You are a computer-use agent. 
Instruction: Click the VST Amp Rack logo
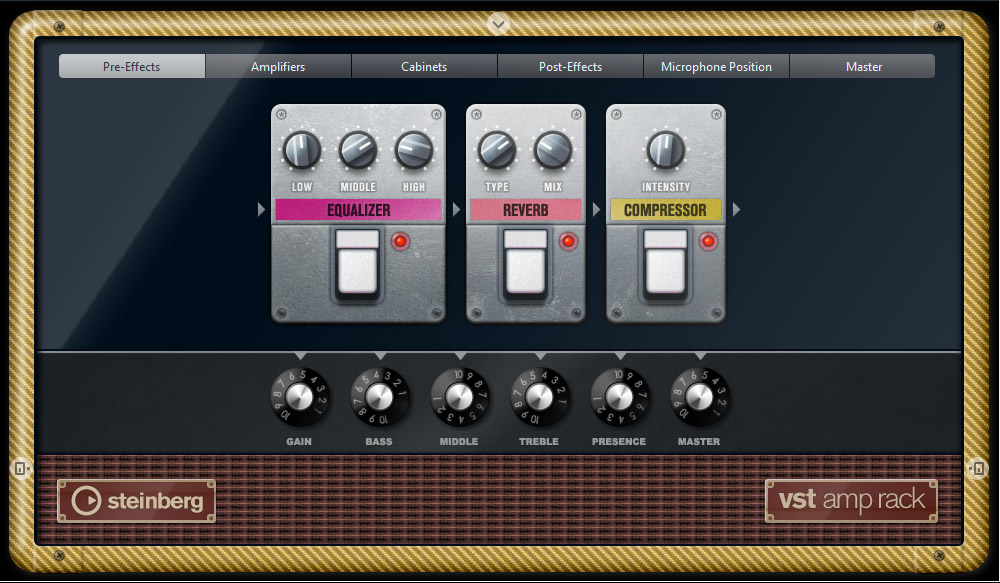[851, 500]
